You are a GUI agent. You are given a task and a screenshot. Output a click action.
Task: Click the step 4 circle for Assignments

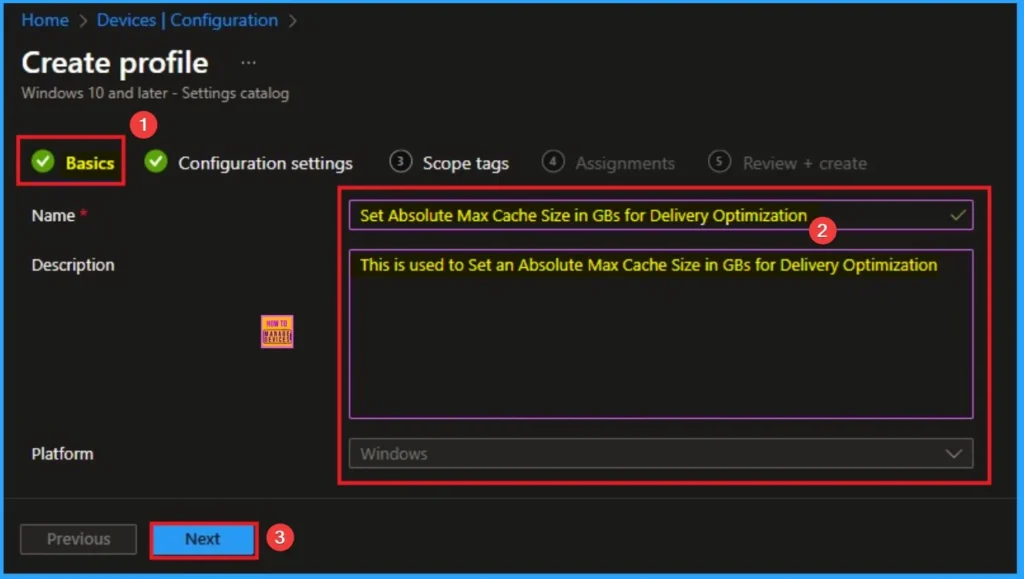tap(554, 162)
